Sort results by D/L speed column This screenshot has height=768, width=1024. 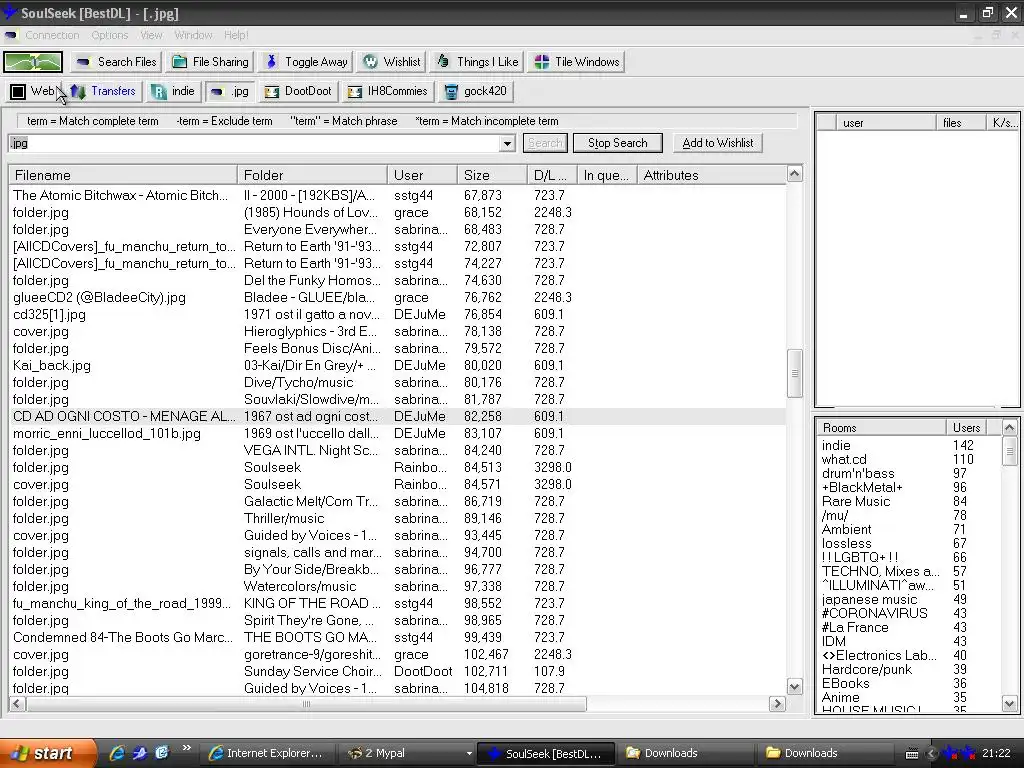552,175
